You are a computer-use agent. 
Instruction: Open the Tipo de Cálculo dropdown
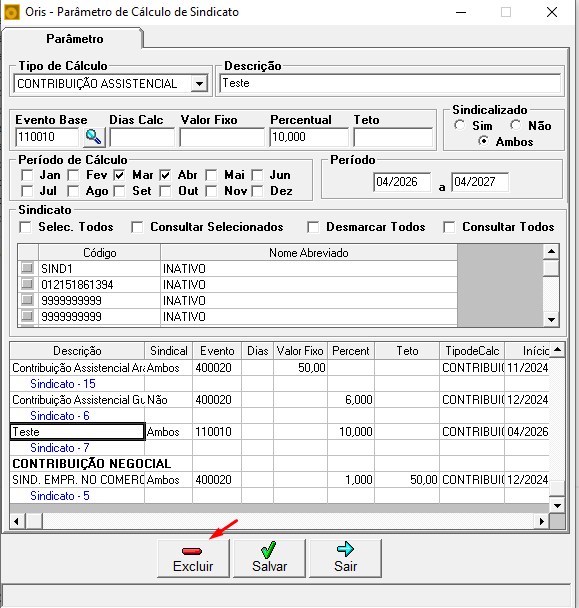pyautogui.click(x=199, y=84)
